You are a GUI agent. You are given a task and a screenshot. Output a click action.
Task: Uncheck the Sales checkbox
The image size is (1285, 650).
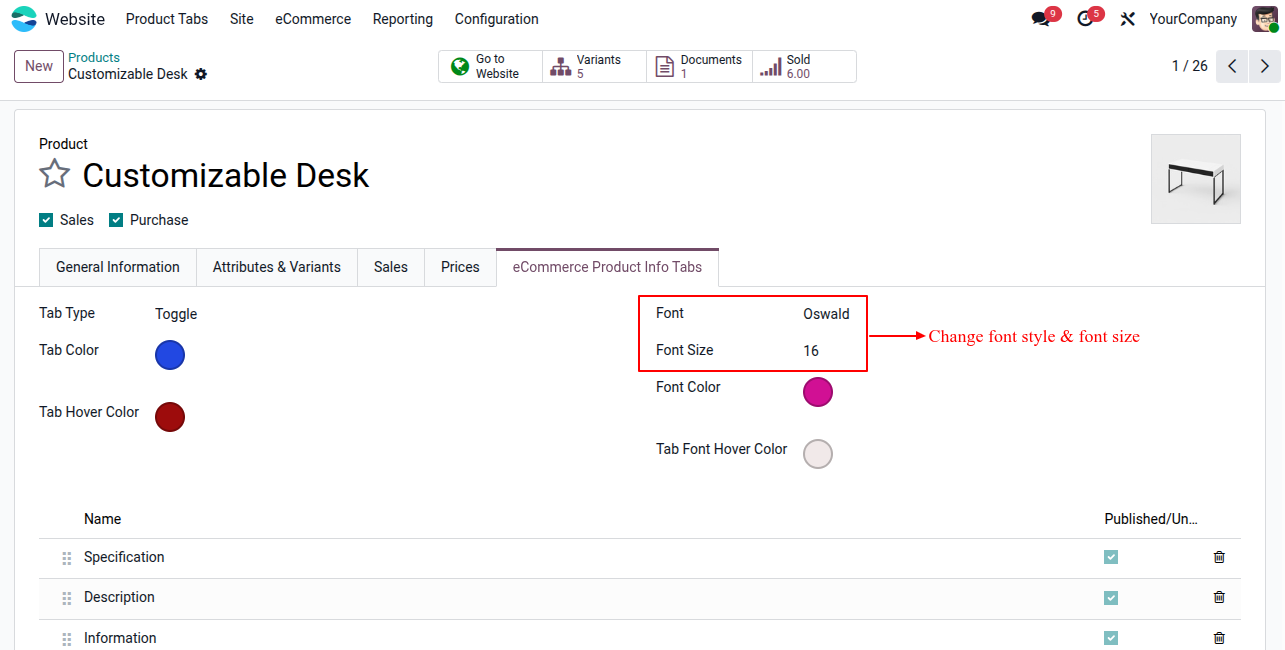pyautogui.click(x=46, y=220)
